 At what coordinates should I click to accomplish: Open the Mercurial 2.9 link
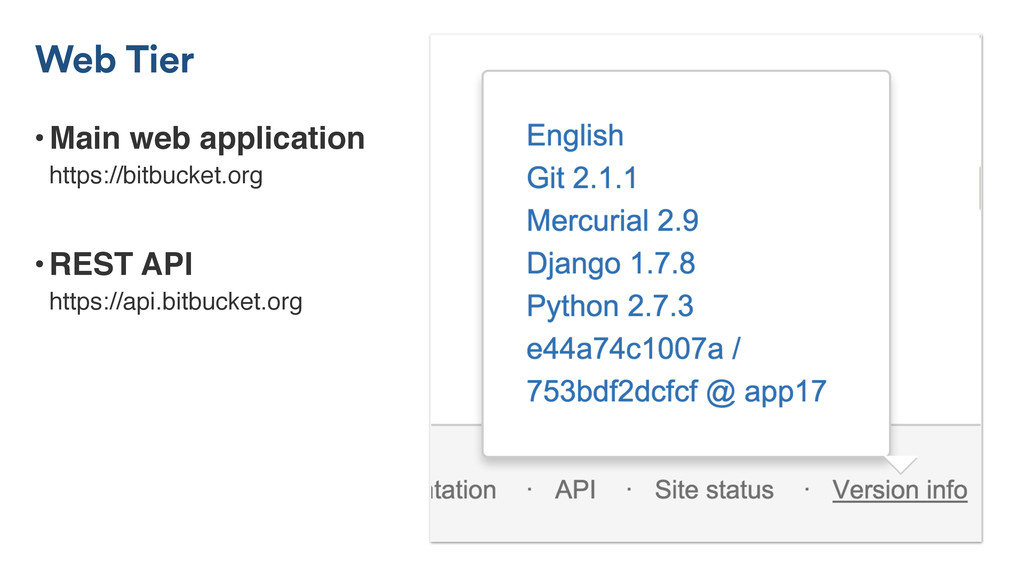point(612,221)
